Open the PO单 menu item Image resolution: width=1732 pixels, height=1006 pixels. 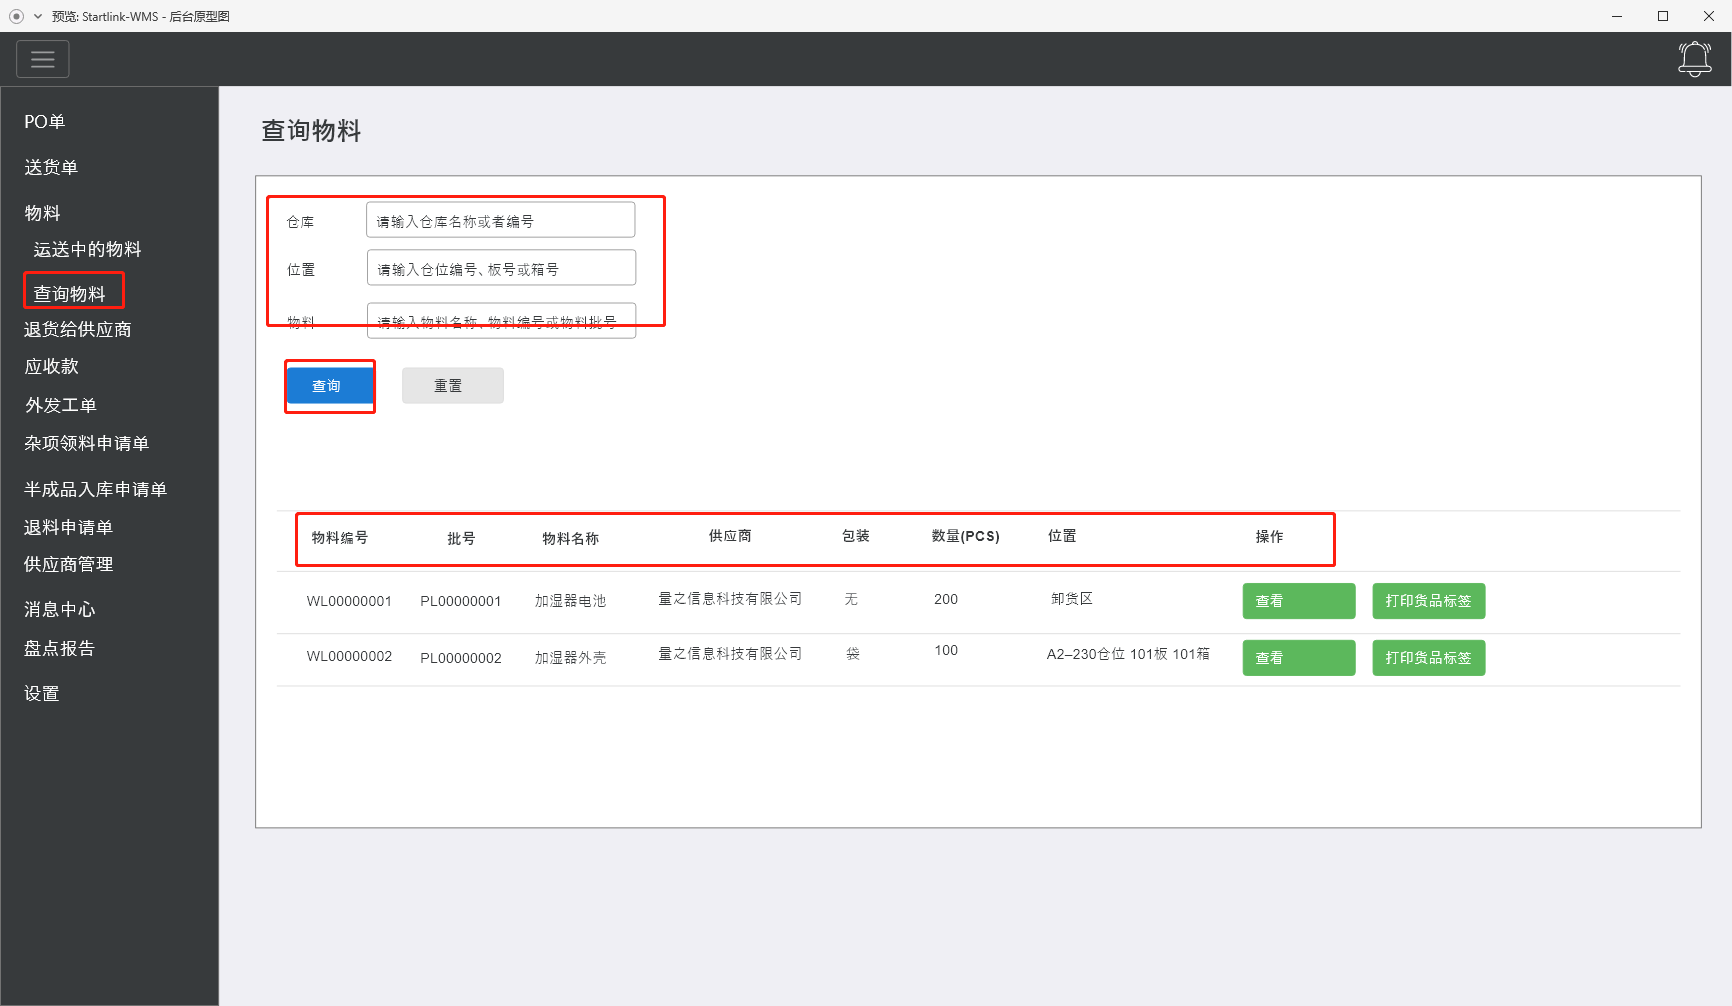[45, 122]
